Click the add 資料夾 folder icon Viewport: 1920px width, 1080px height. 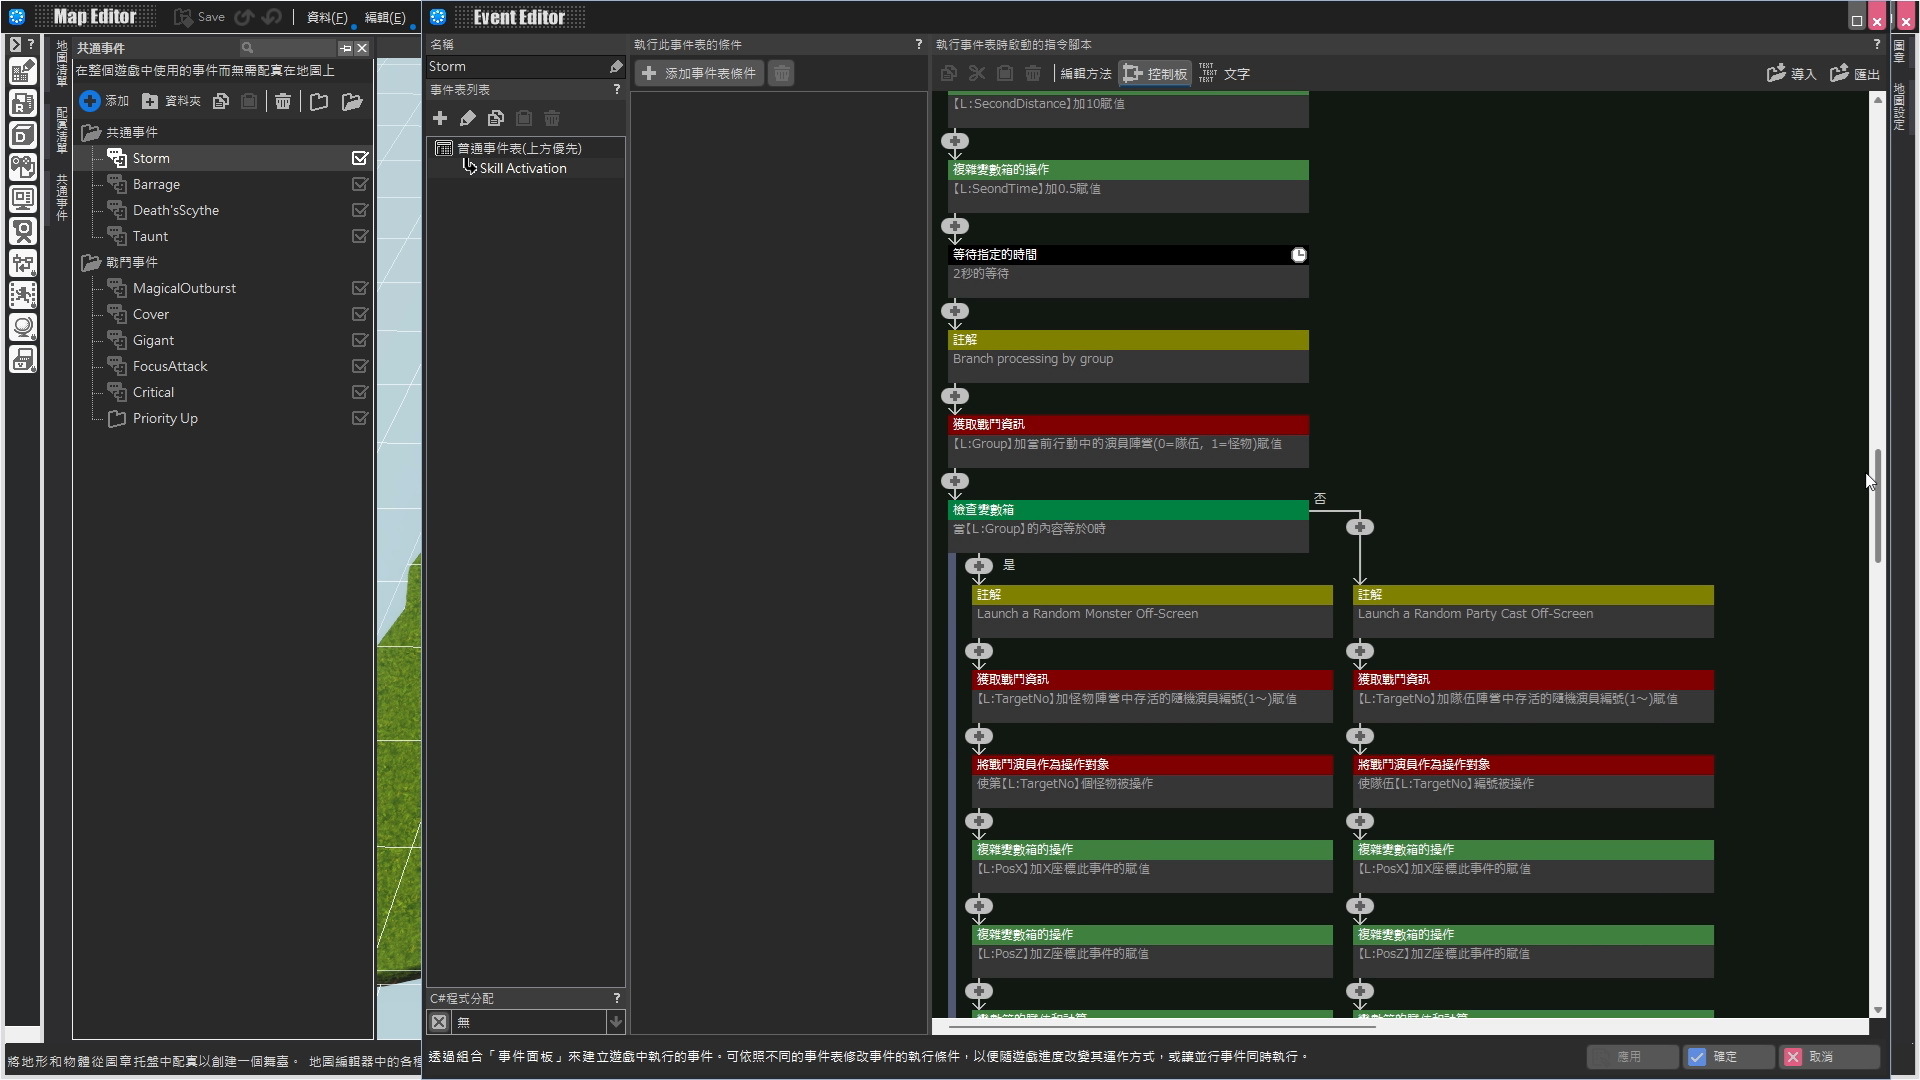150,101
